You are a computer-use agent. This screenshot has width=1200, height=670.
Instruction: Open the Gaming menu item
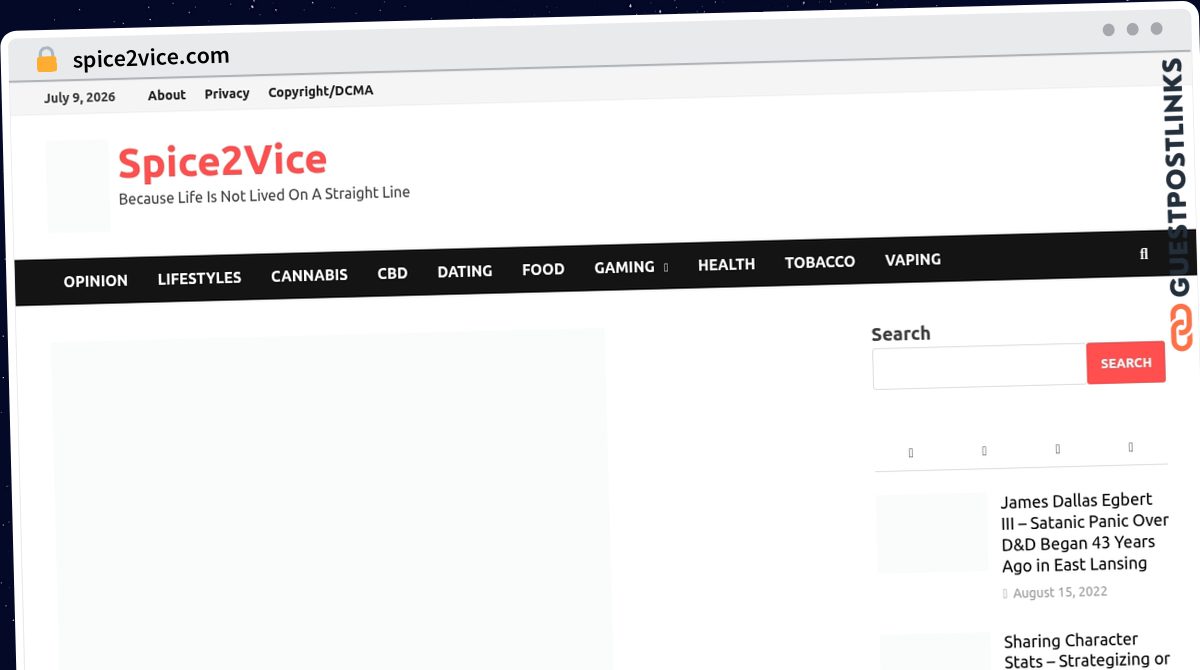click(x=624, y=267)
